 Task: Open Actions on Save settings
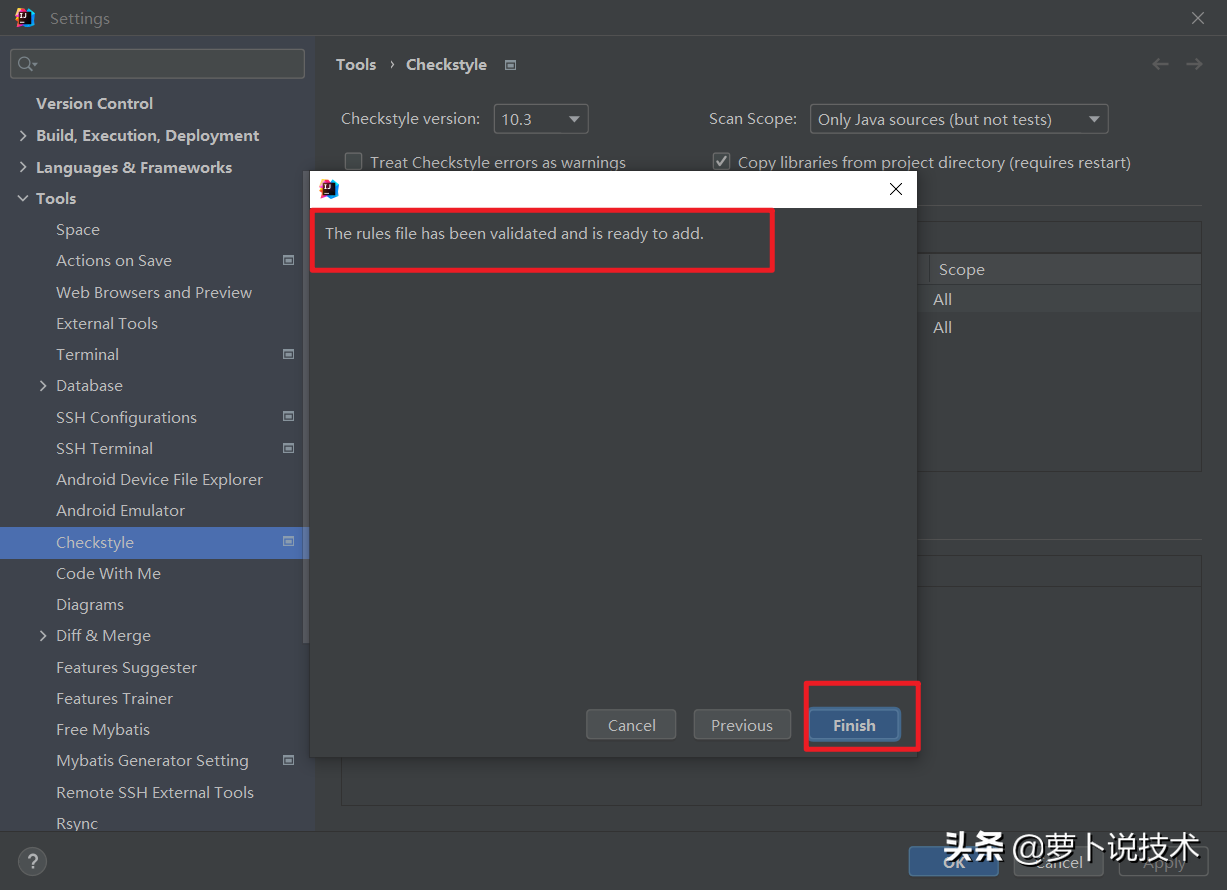coord(114,261)
